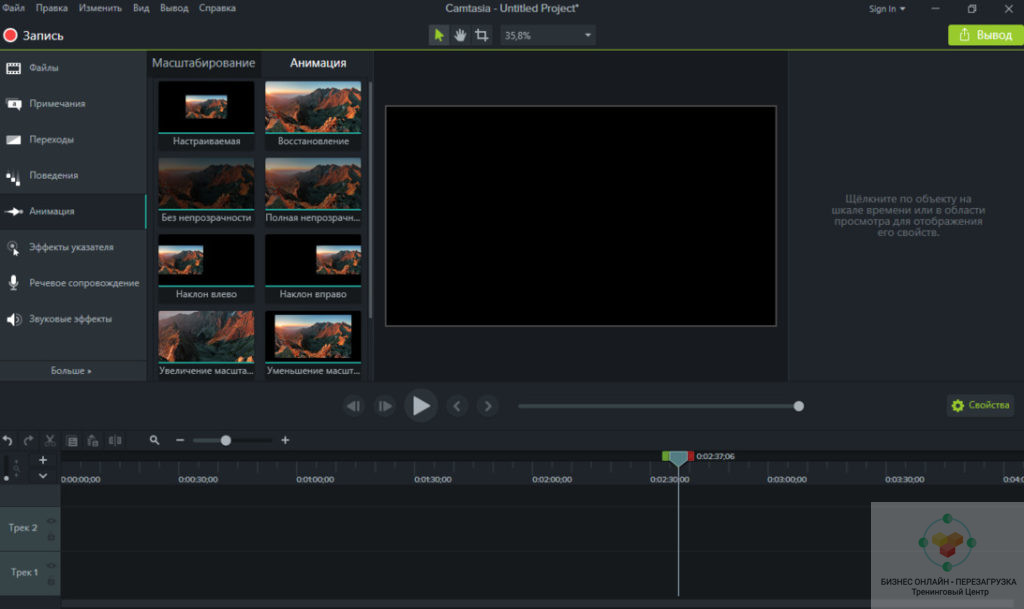Toggle lock on Трек 1
This screenshot has height=609, width=1024.
[x=51, y=580]
